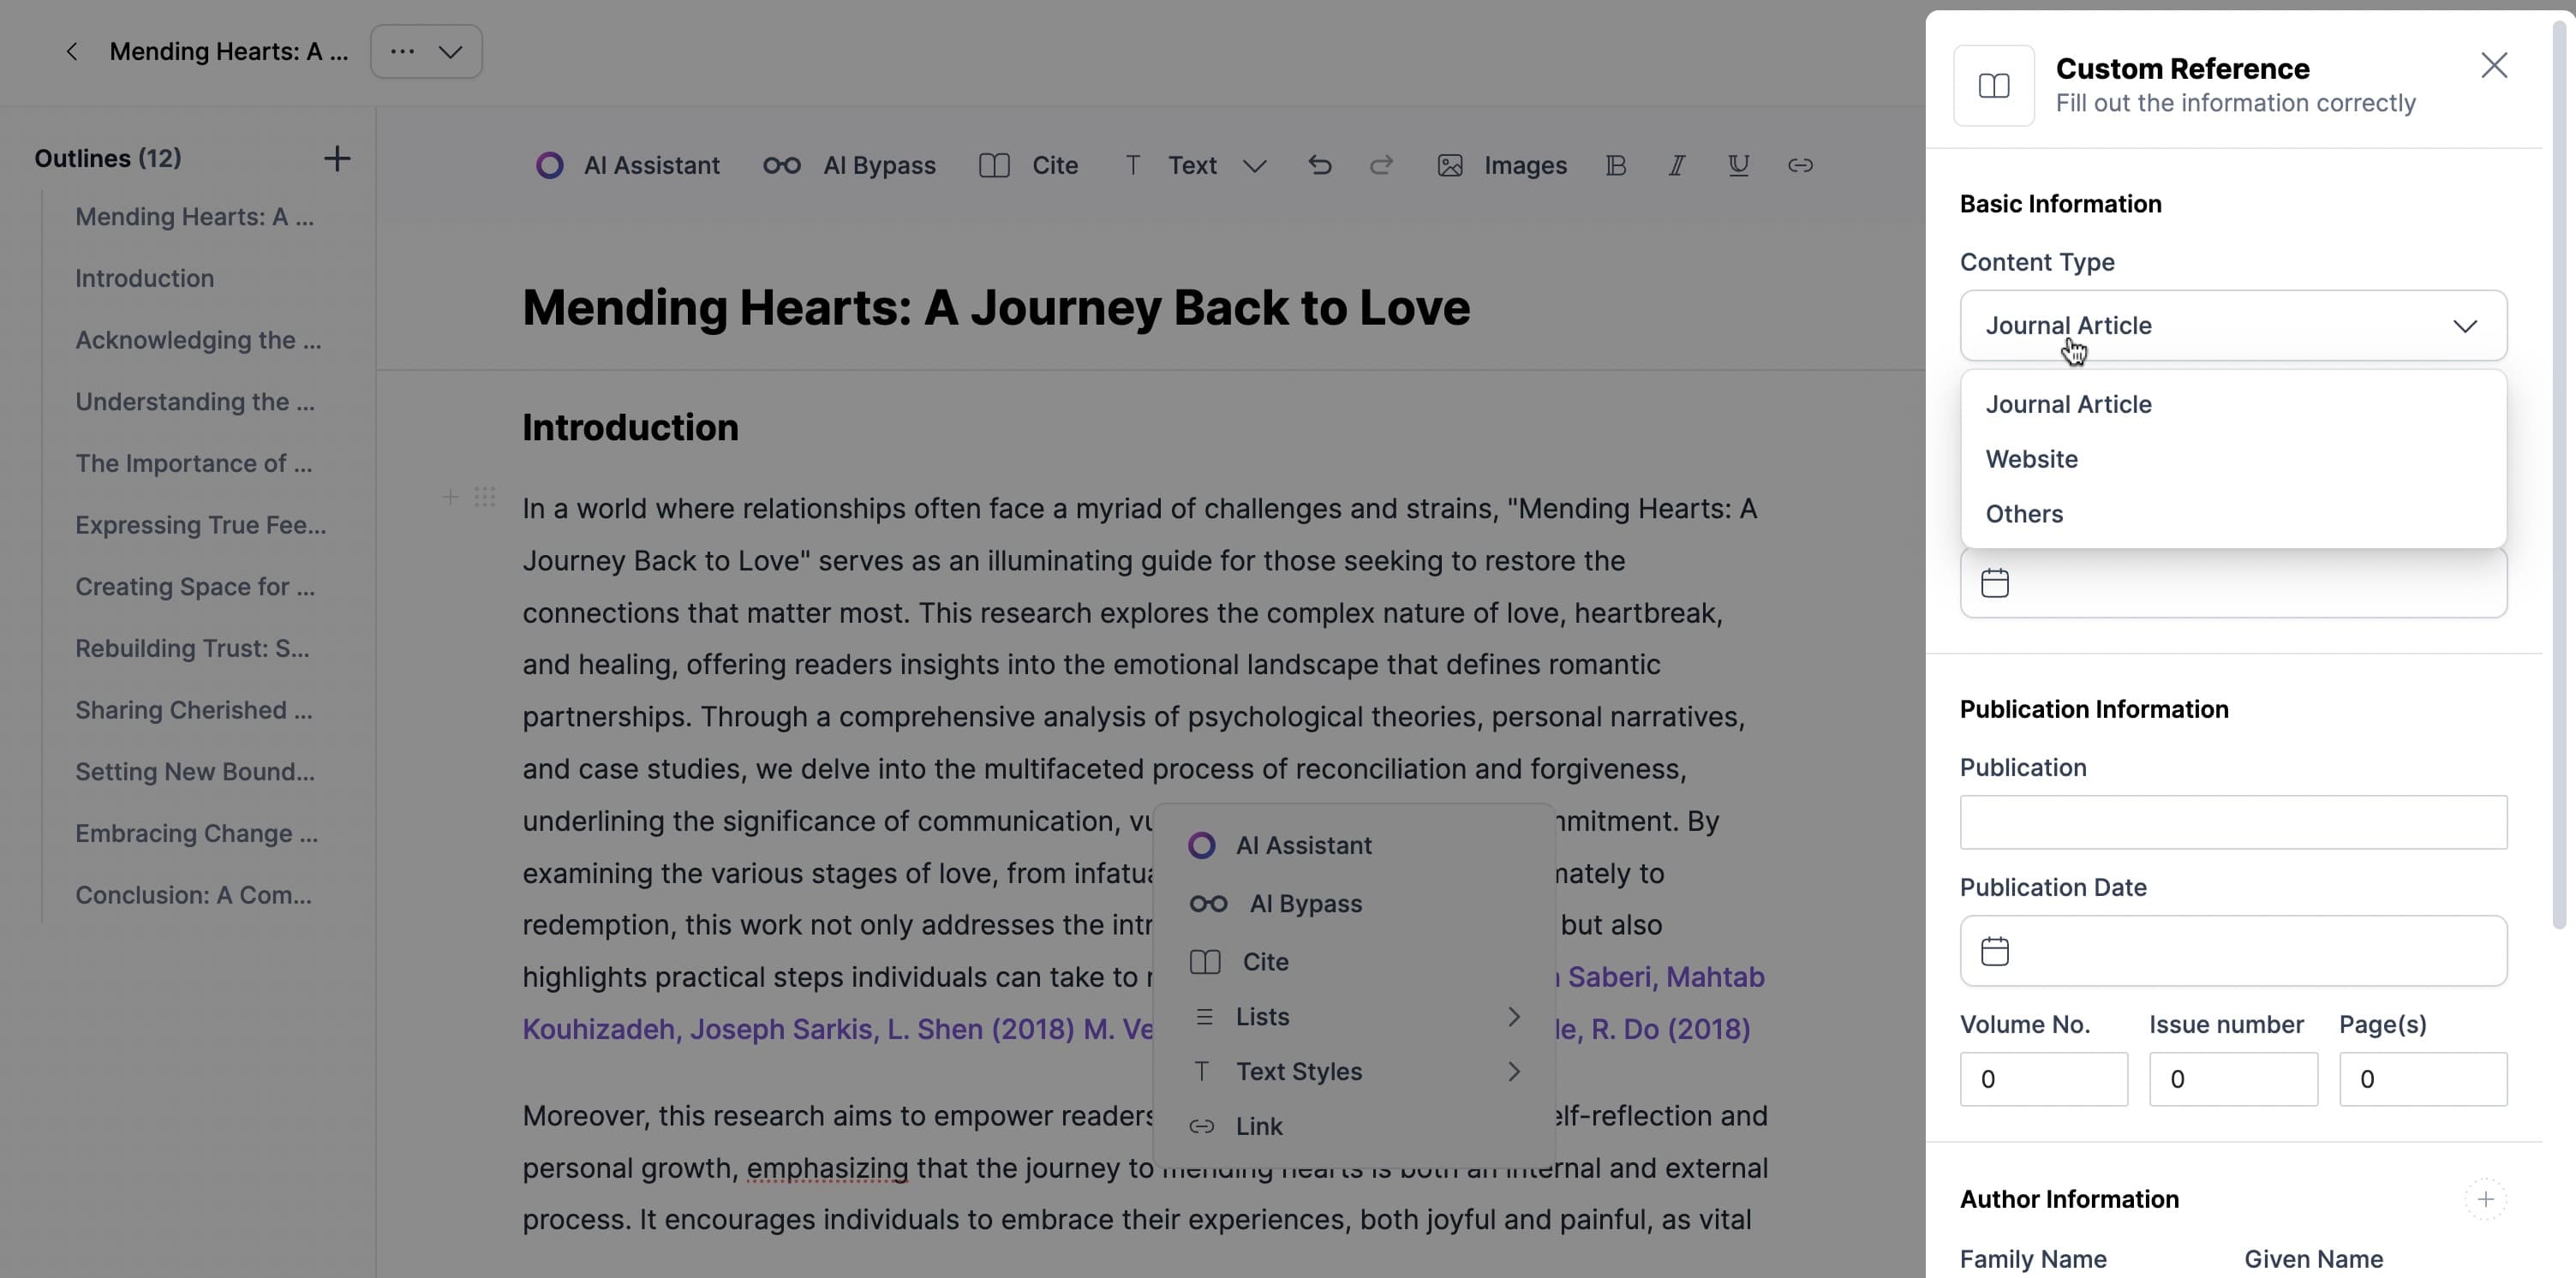2576x1278 pixels.
Task: Click the 'R. Do (2018)' citation link
Action: click(1670, 1029)
